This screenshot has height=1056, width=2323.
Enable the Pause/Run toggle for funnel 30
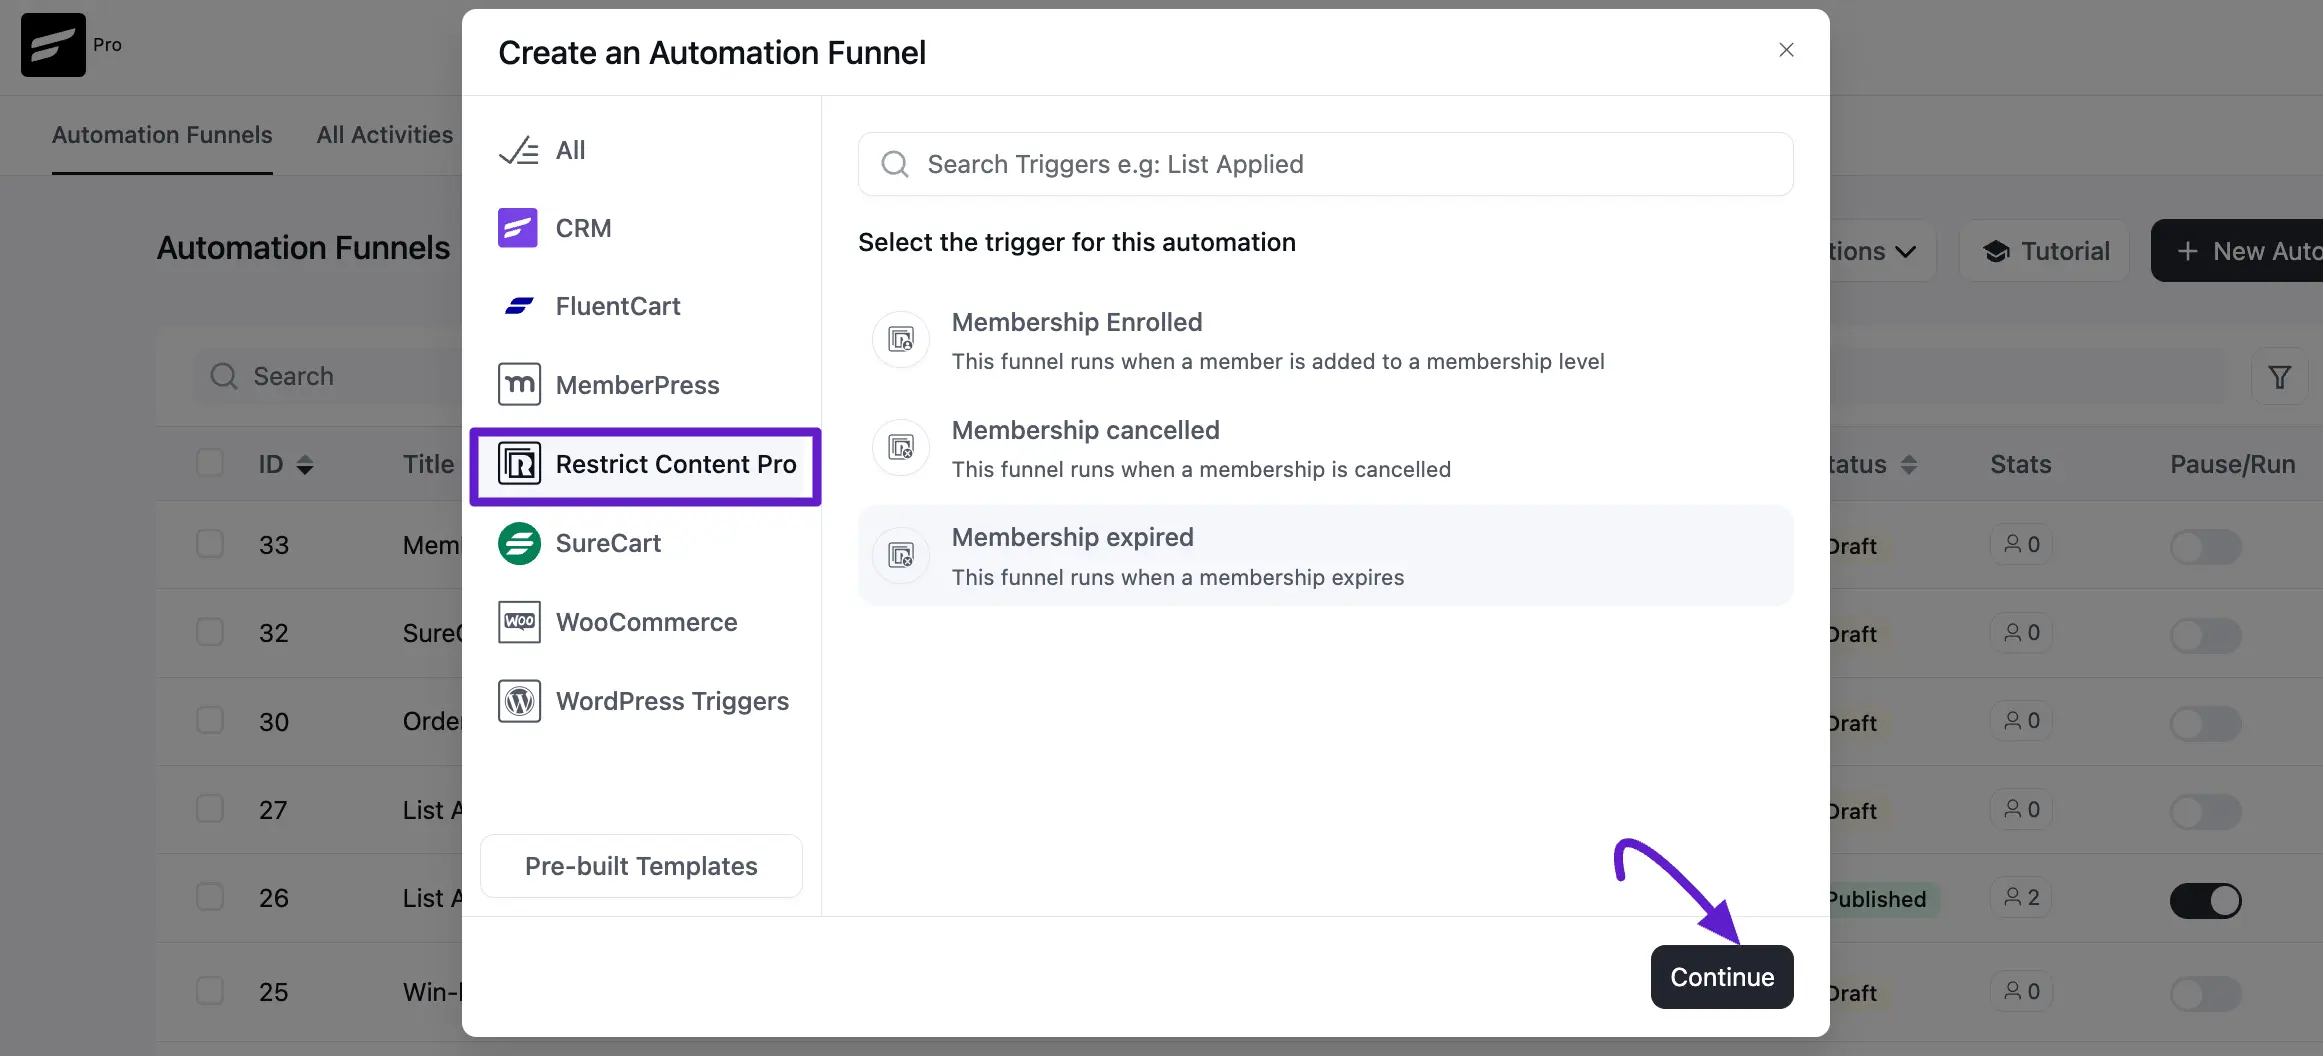(x=2205, y=723)
